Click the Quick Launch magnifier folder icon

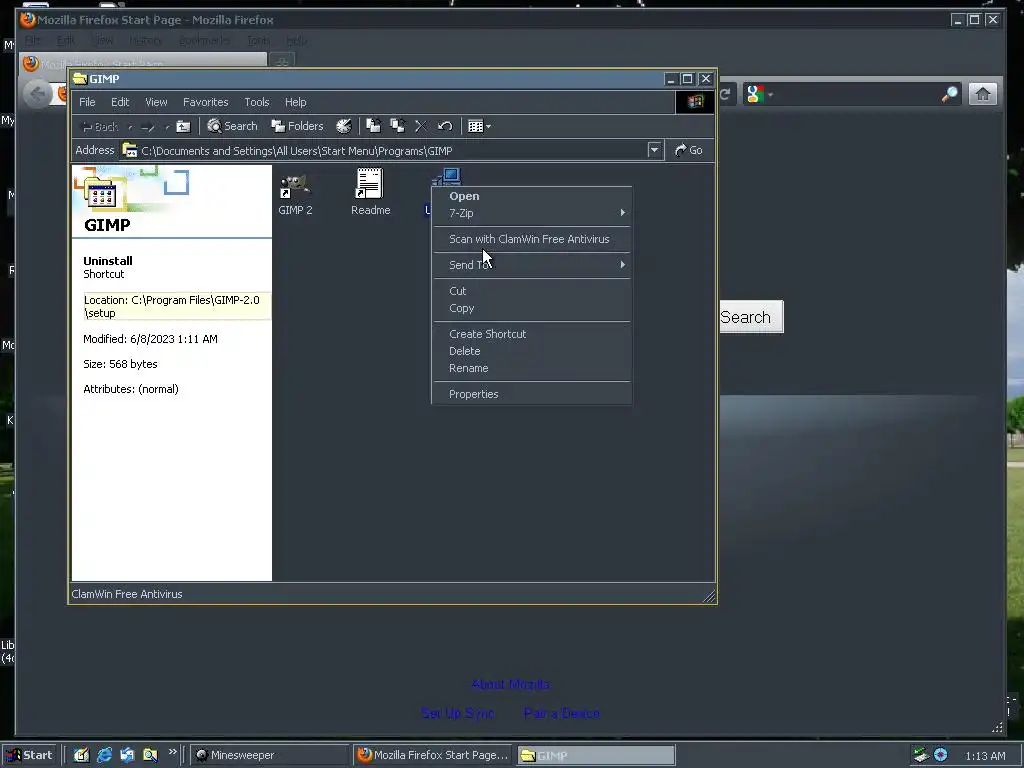click(x=150, y=755)
